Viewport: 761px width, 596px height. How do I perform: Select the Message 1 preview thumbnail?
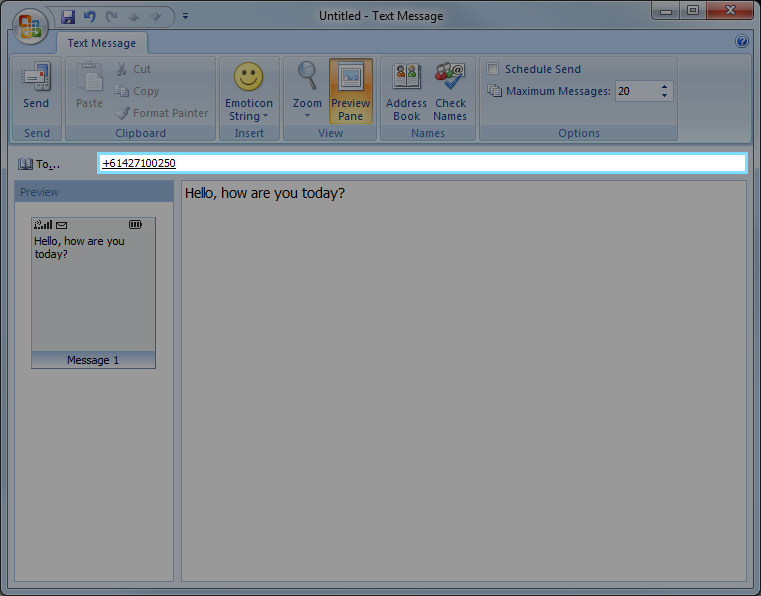pyautogui.click(x=93, y=292)
